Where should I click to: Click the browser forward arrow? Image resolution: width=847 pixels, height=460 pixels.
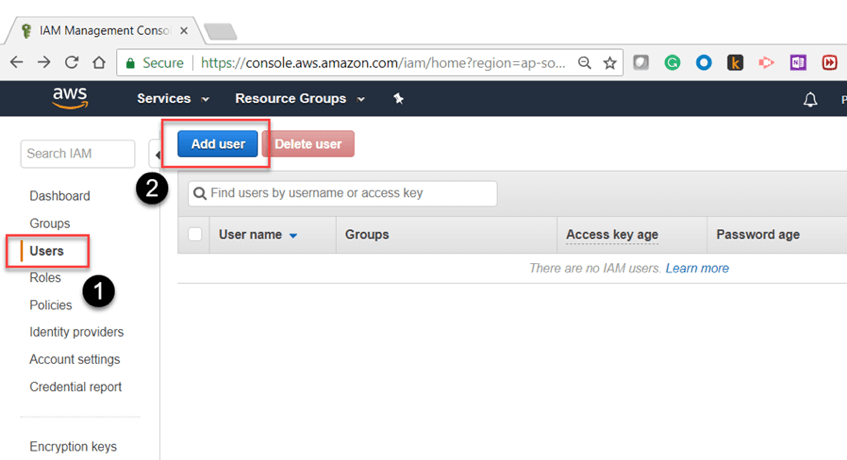coord(44,63)
